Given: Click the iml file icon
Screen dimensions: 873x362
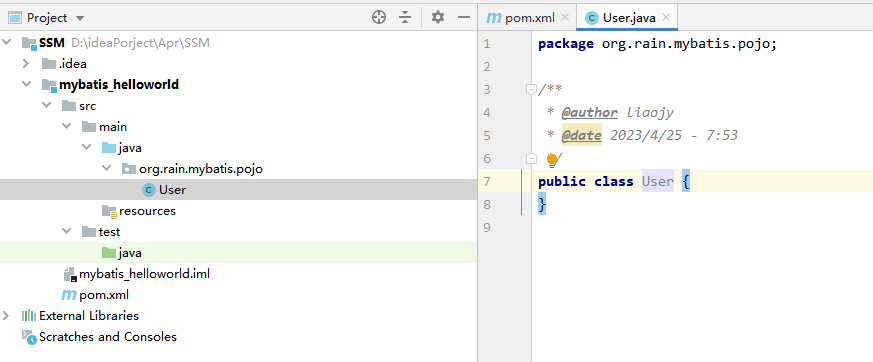Looking at the screenshot, I should [x=70, y=274].
